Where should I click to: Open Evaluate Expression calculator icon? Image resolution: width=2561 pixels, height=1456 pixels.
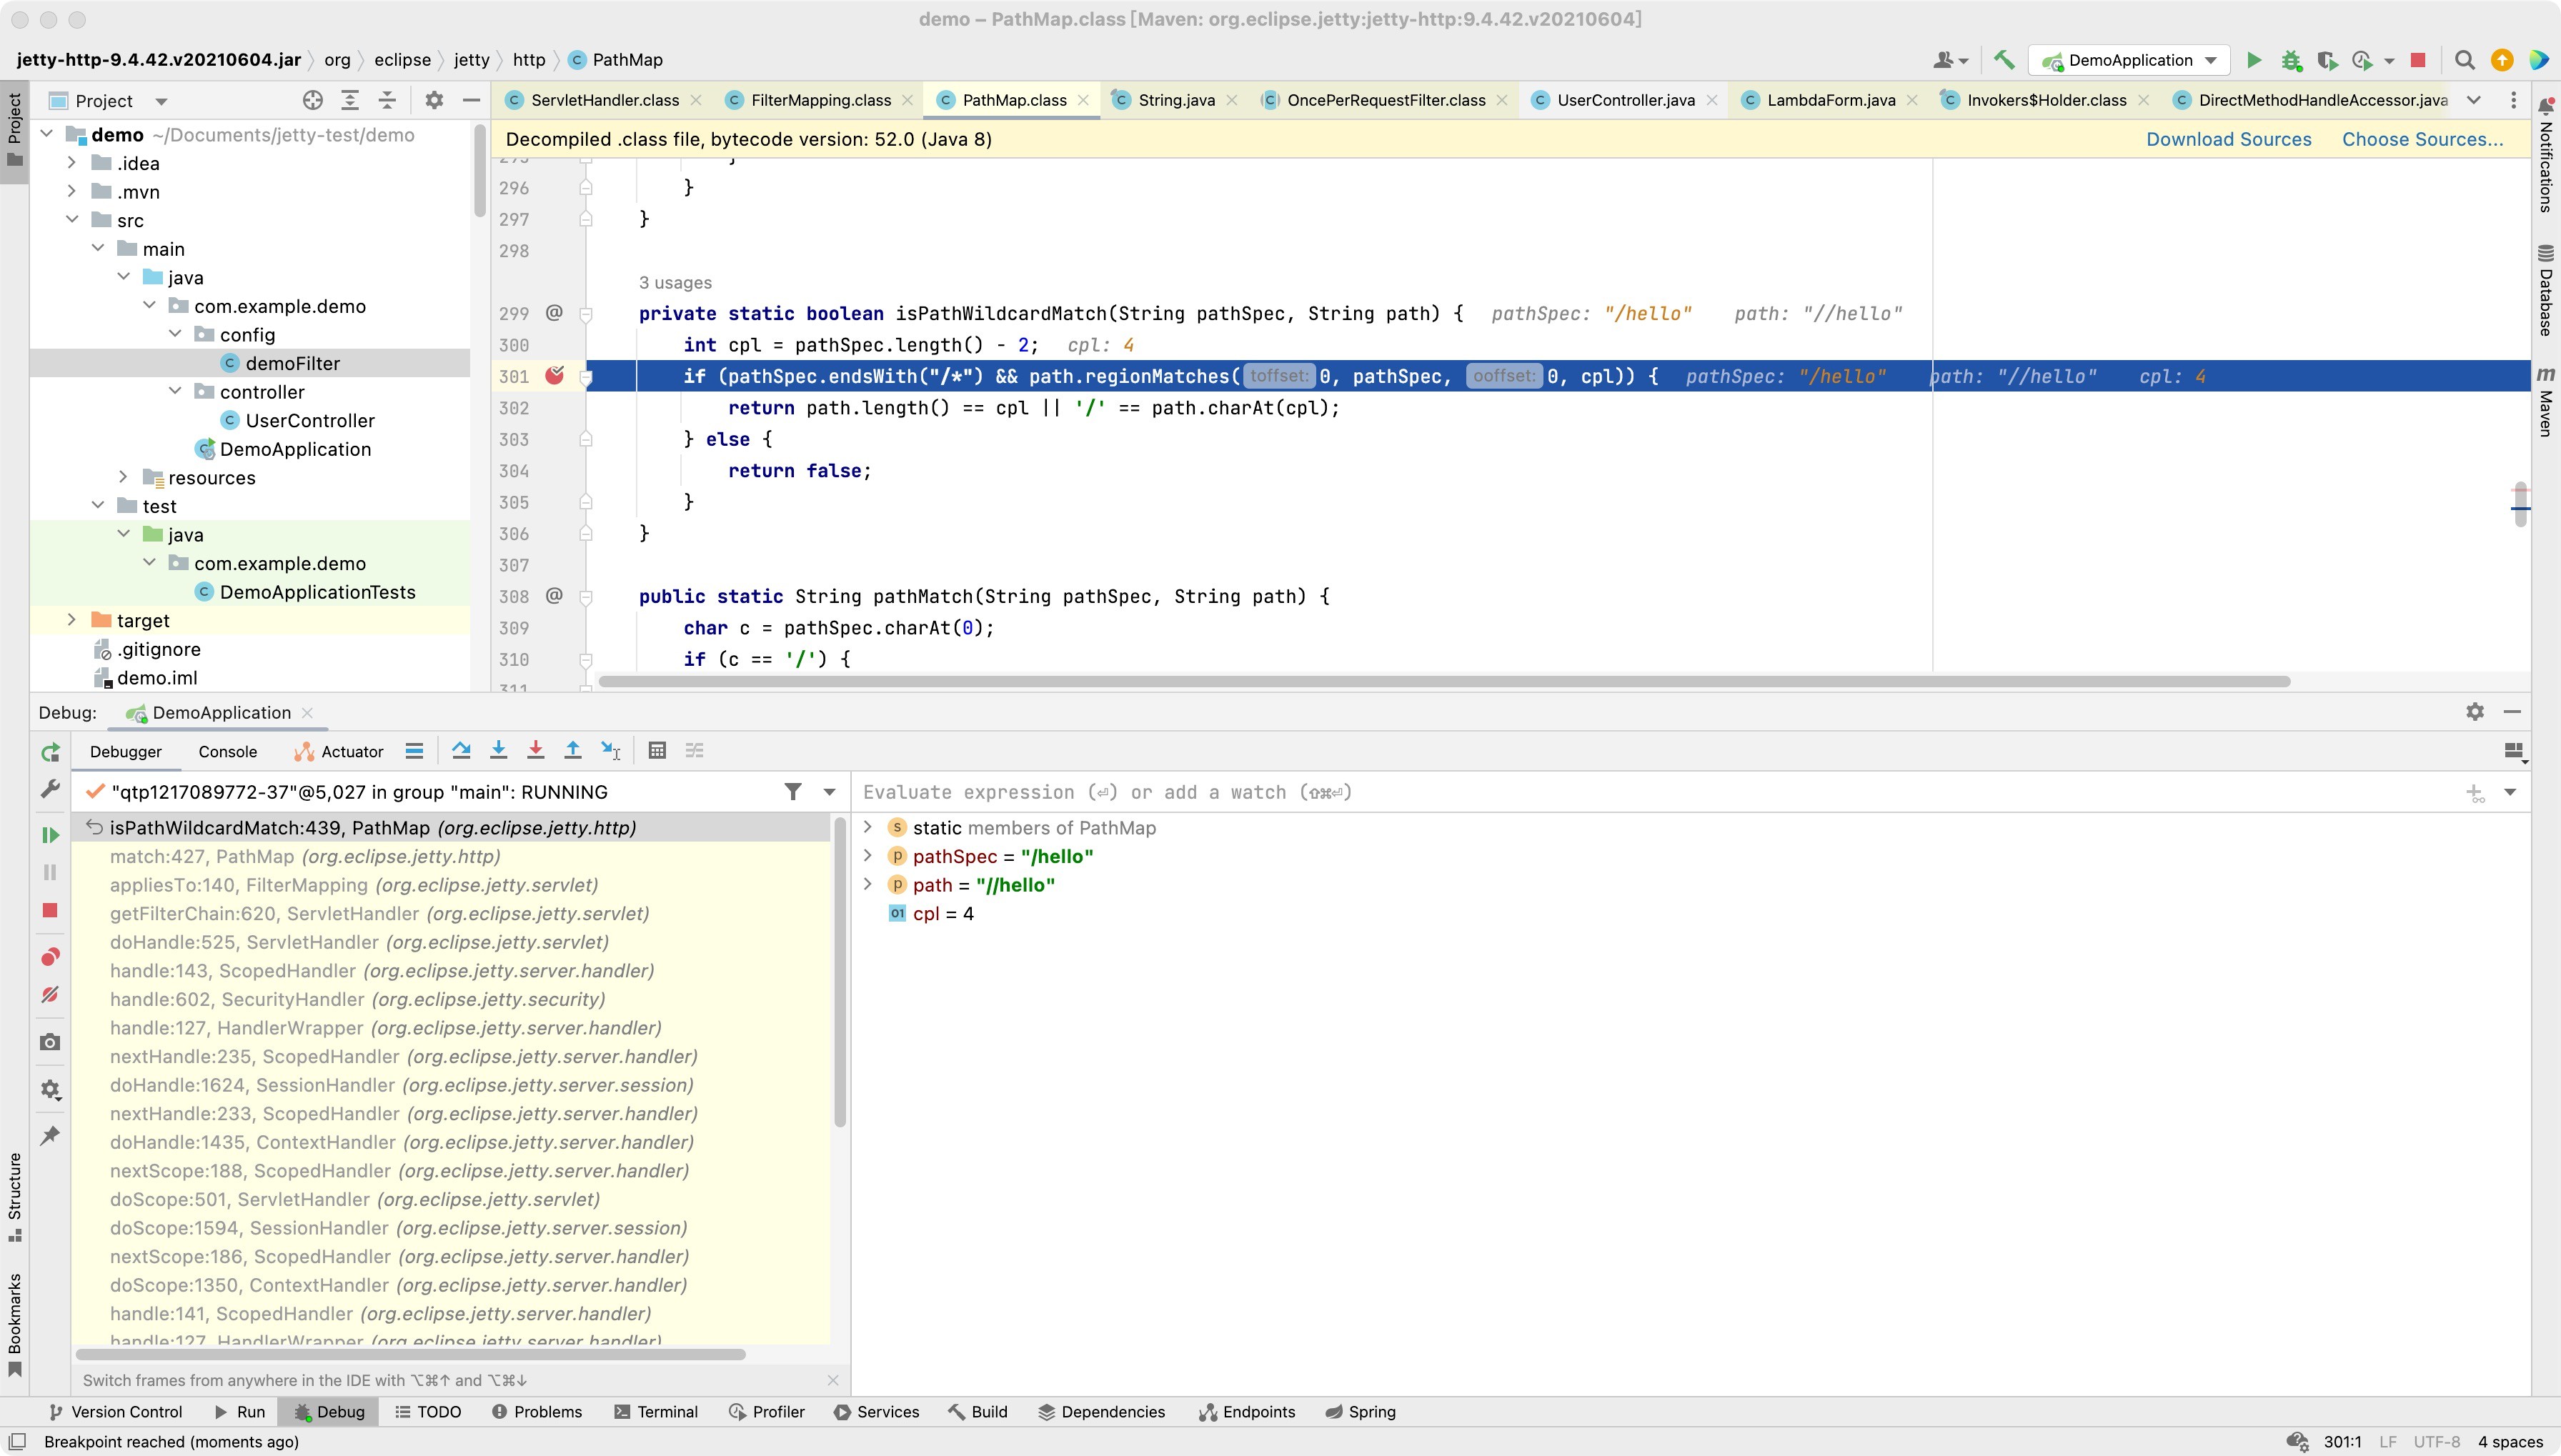click(x=657, y=750)
